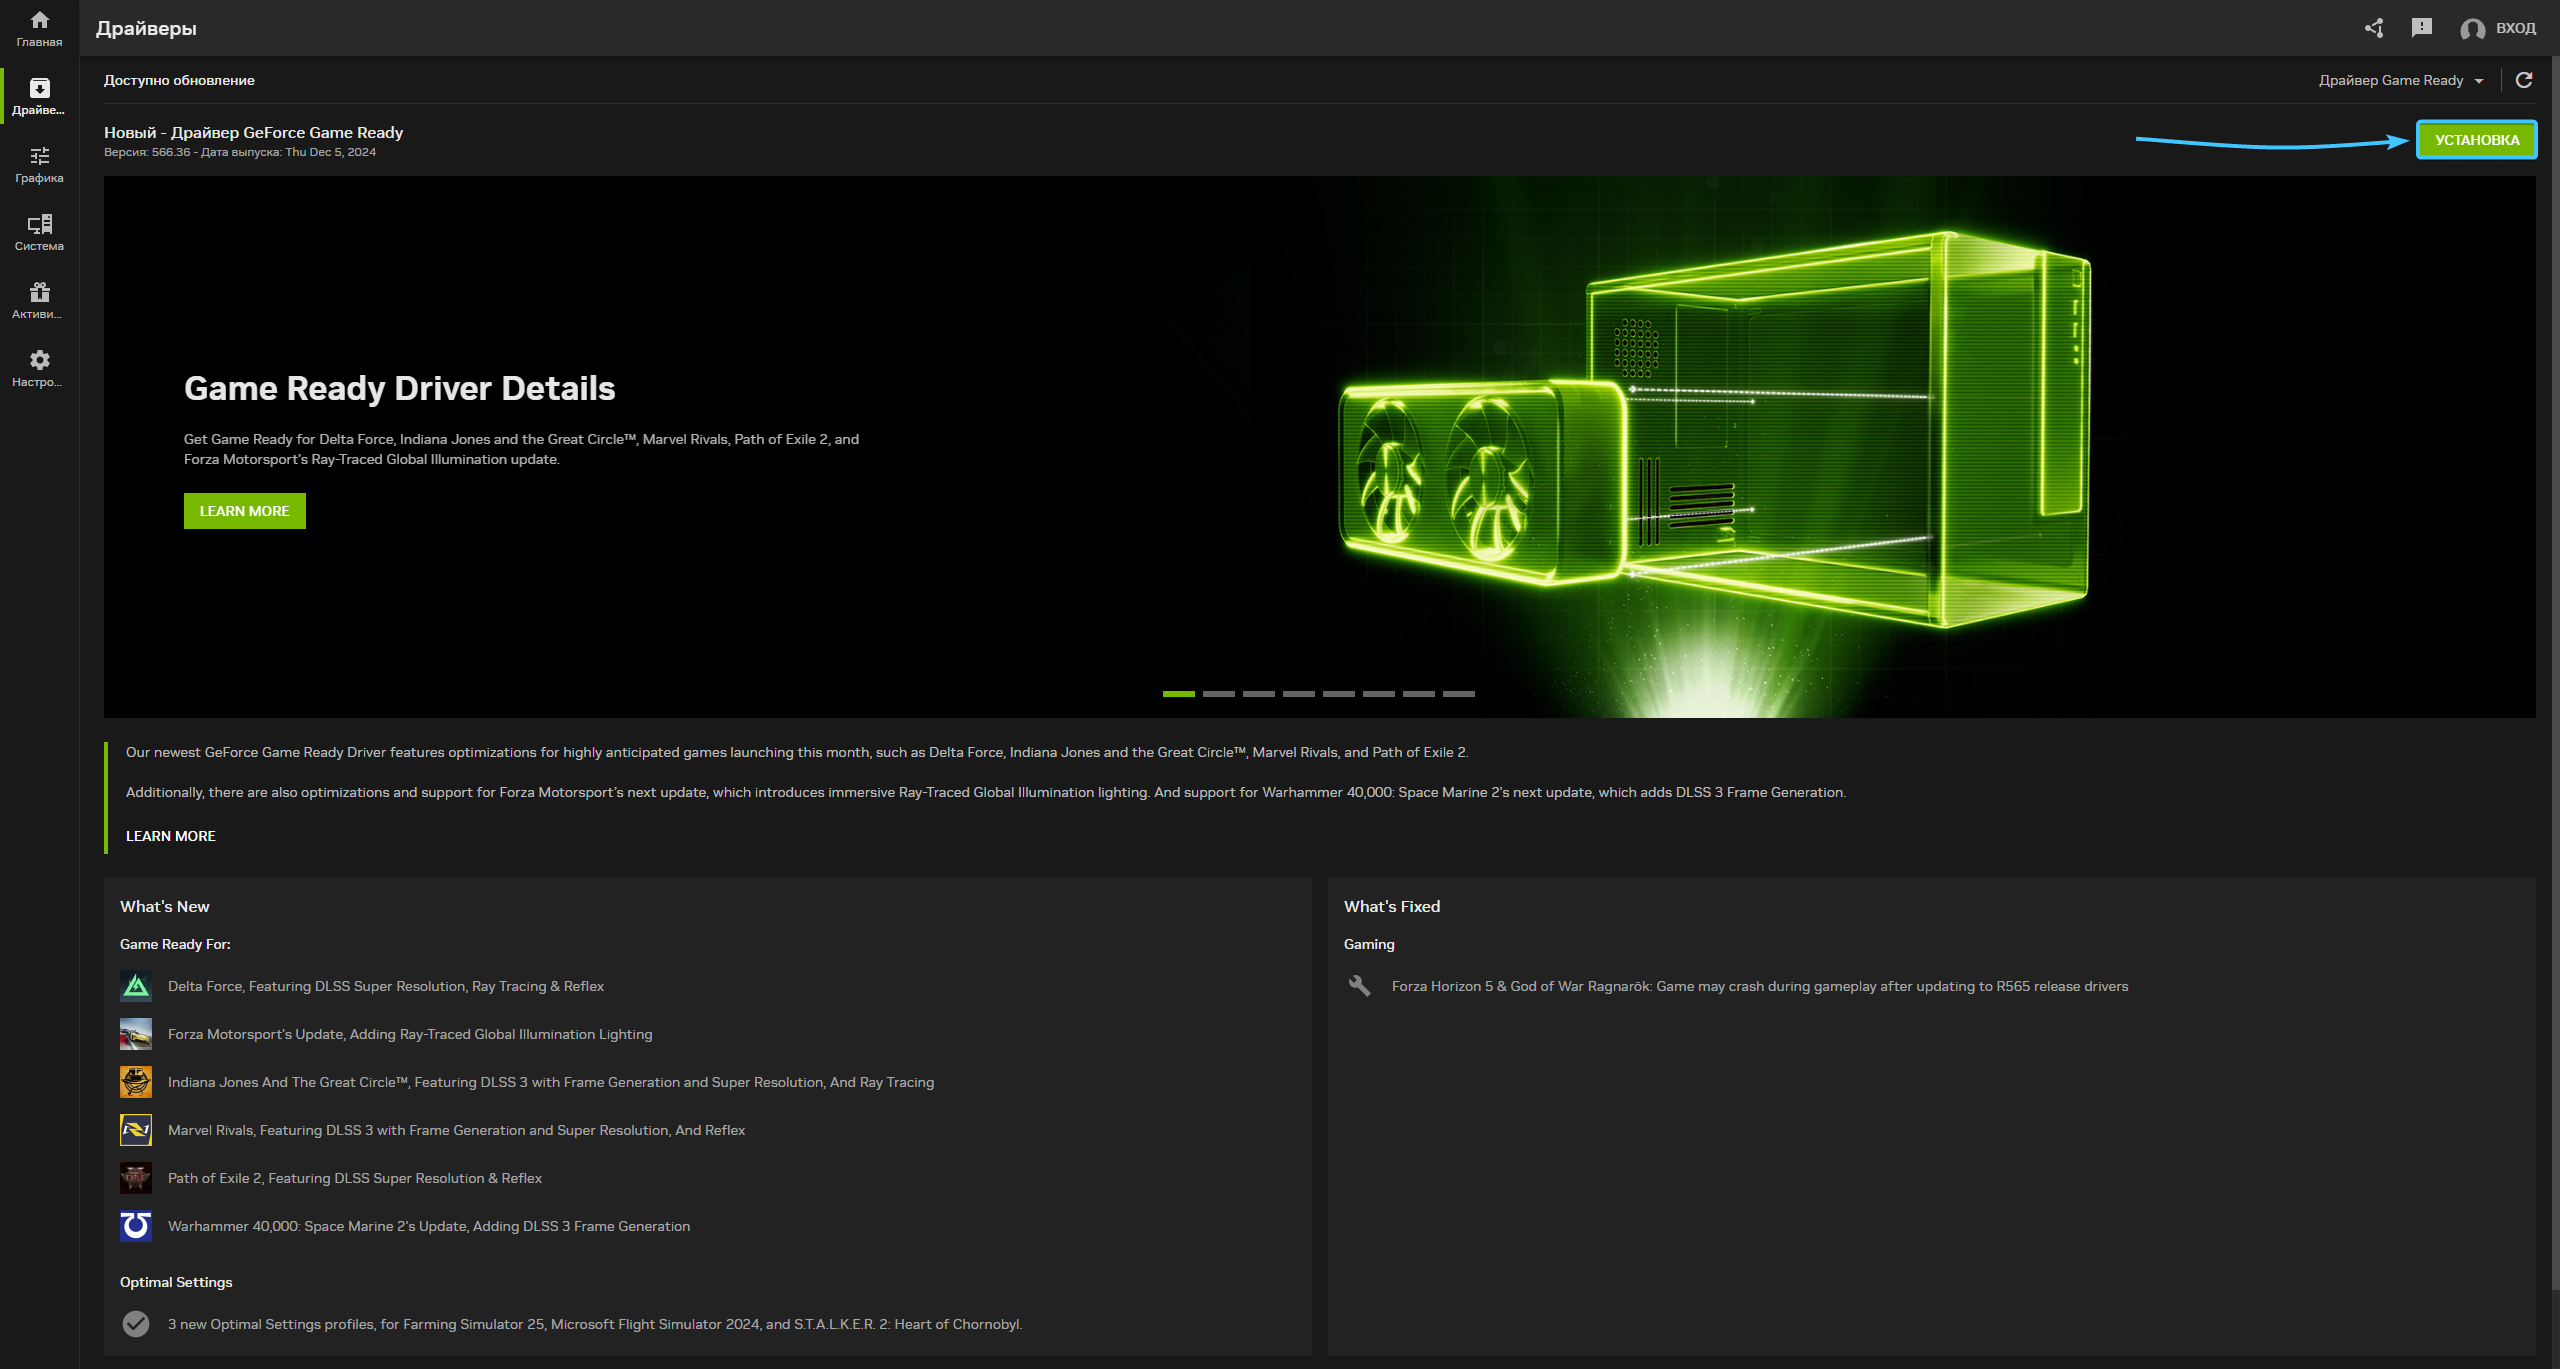The image size is (2560, 1369).
Task: Click Marvel Rivals DLSS 3 text row
Action: [457, 1130]
